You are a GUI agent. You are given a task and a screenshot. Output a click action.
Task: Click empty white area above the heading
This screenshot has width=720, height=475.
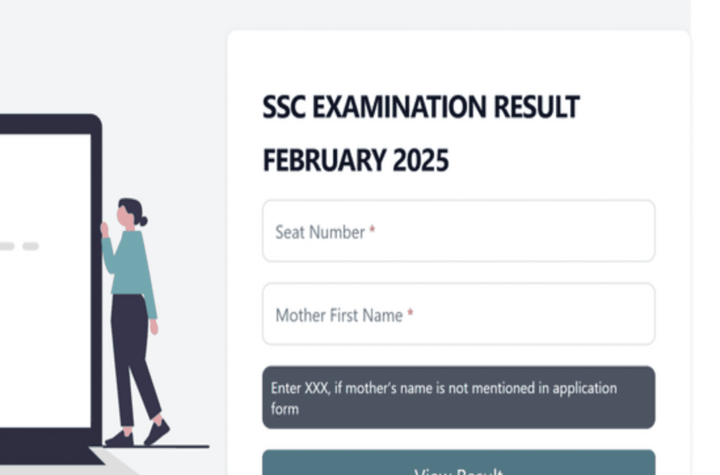point(458,60)
